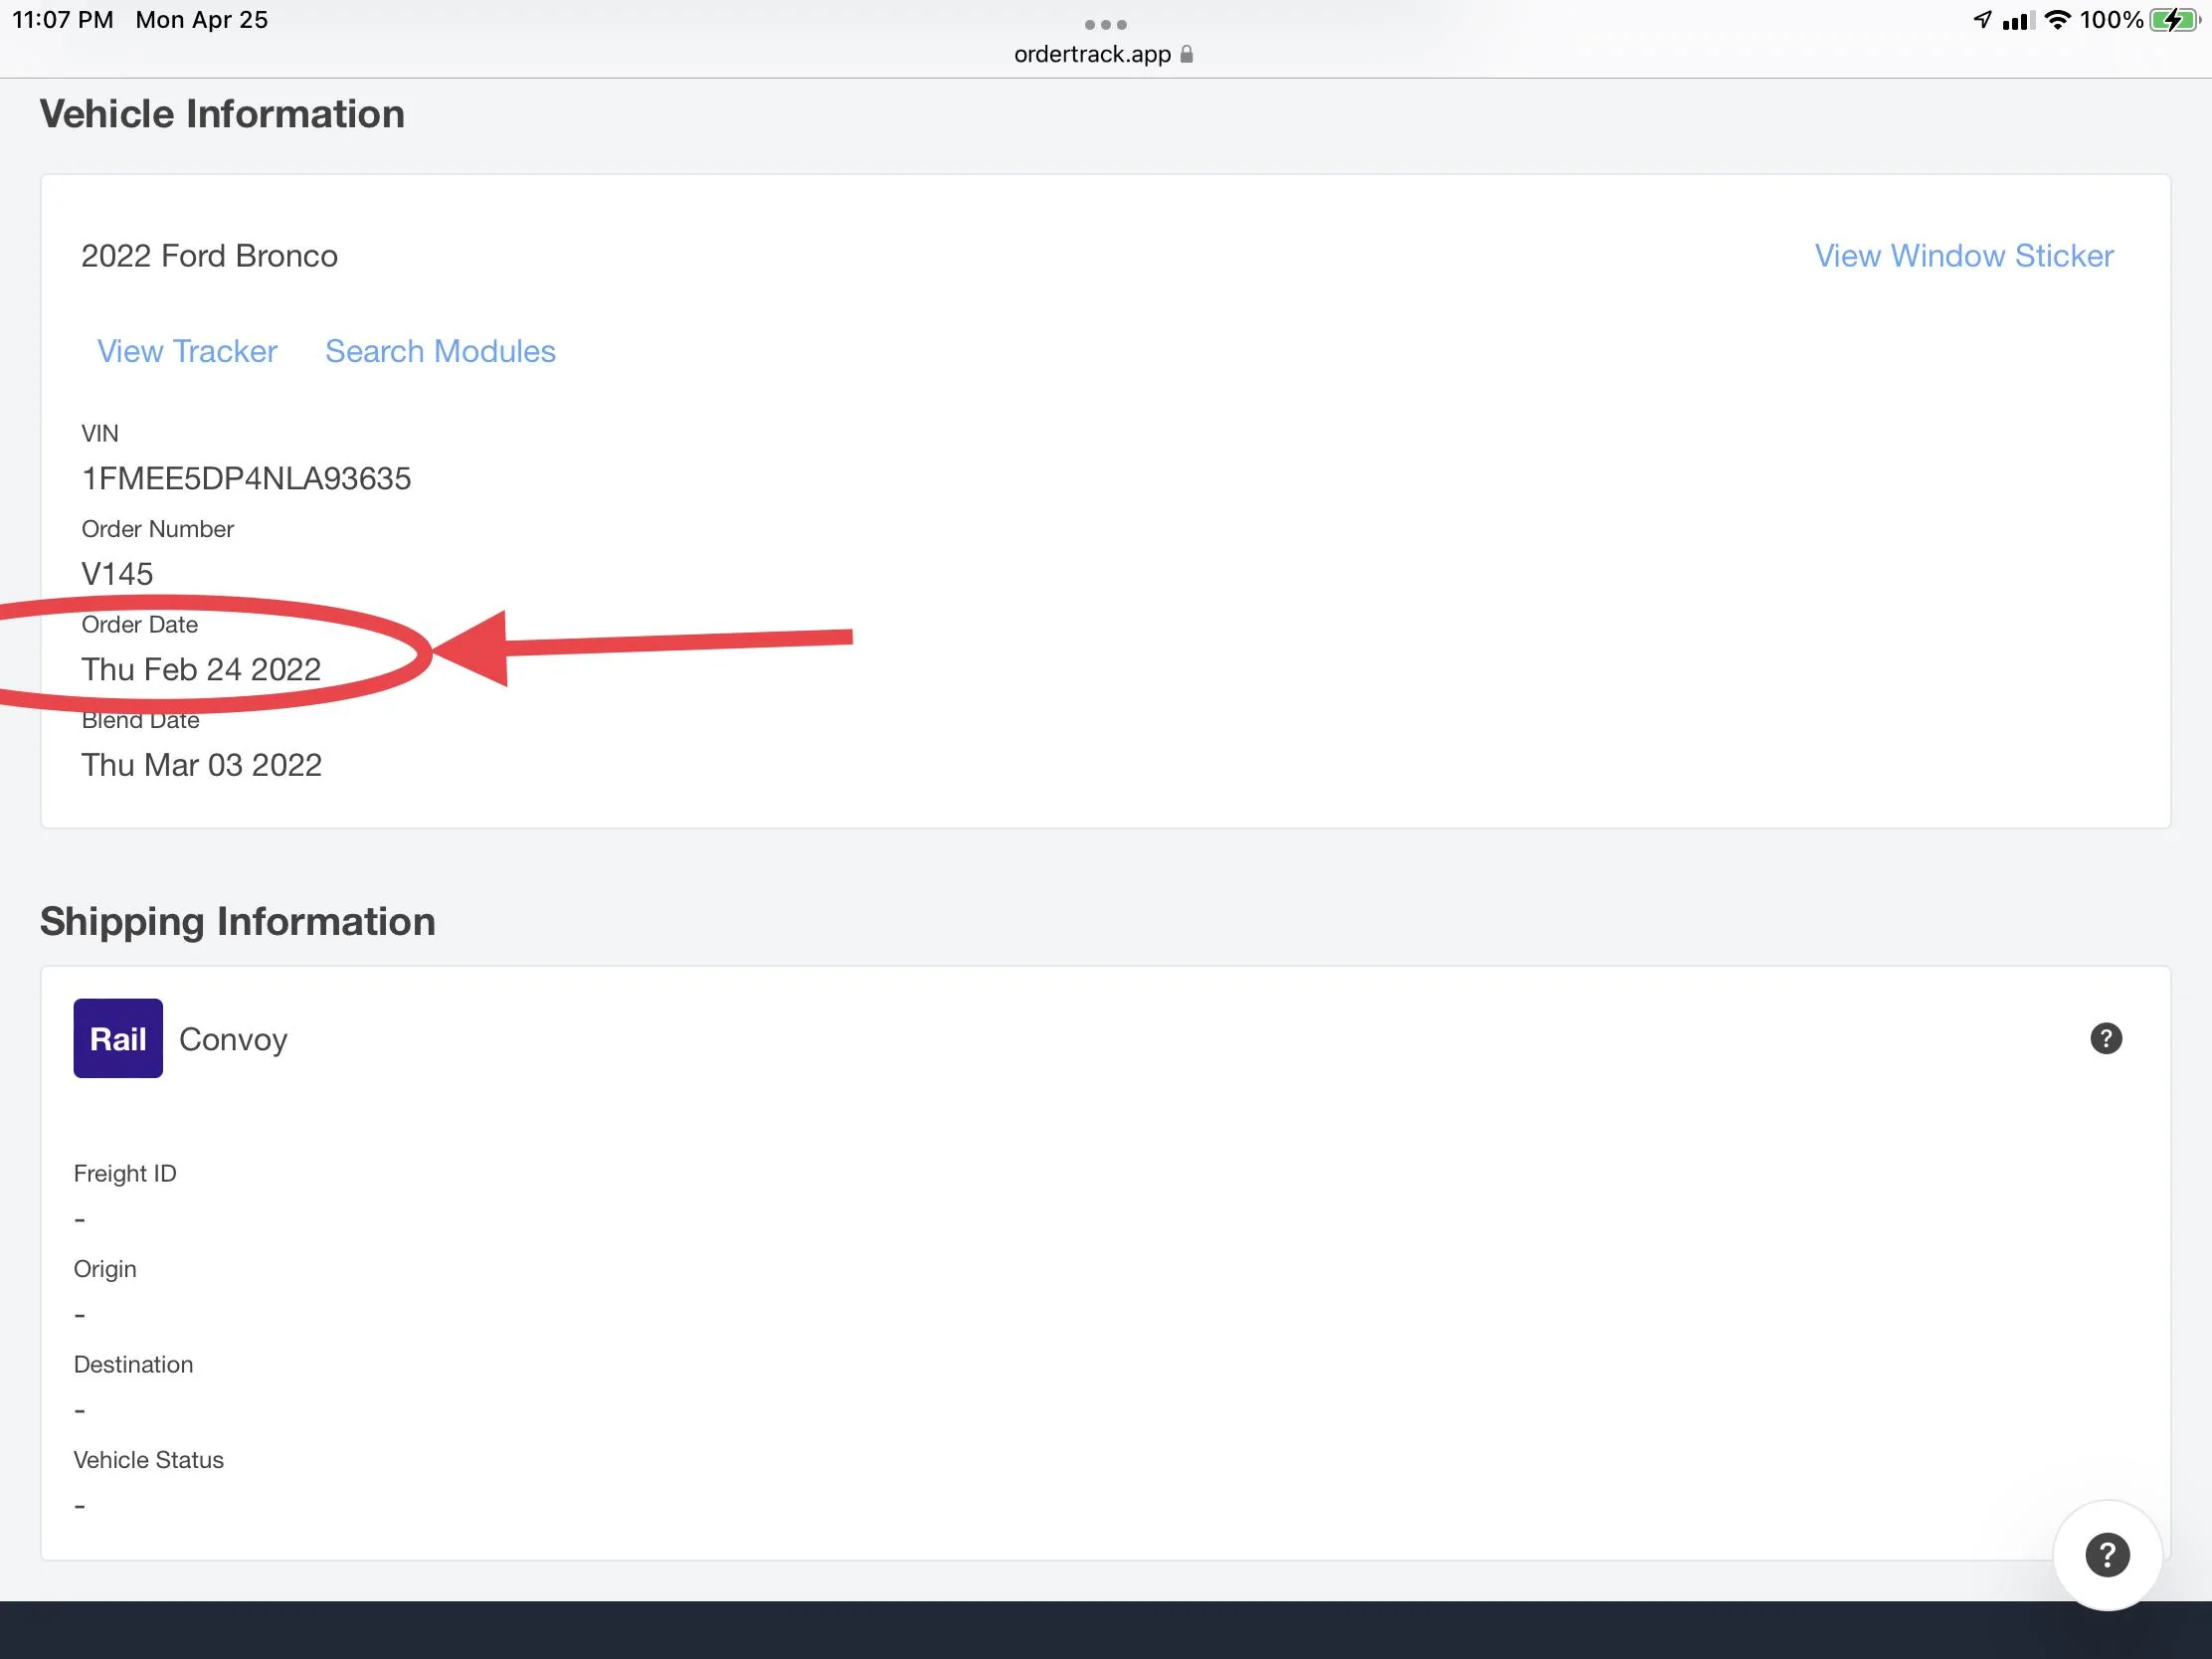Tap the 100% battery percentage text
This screenshot has height=1659, width=2212.
point(2111,20)
